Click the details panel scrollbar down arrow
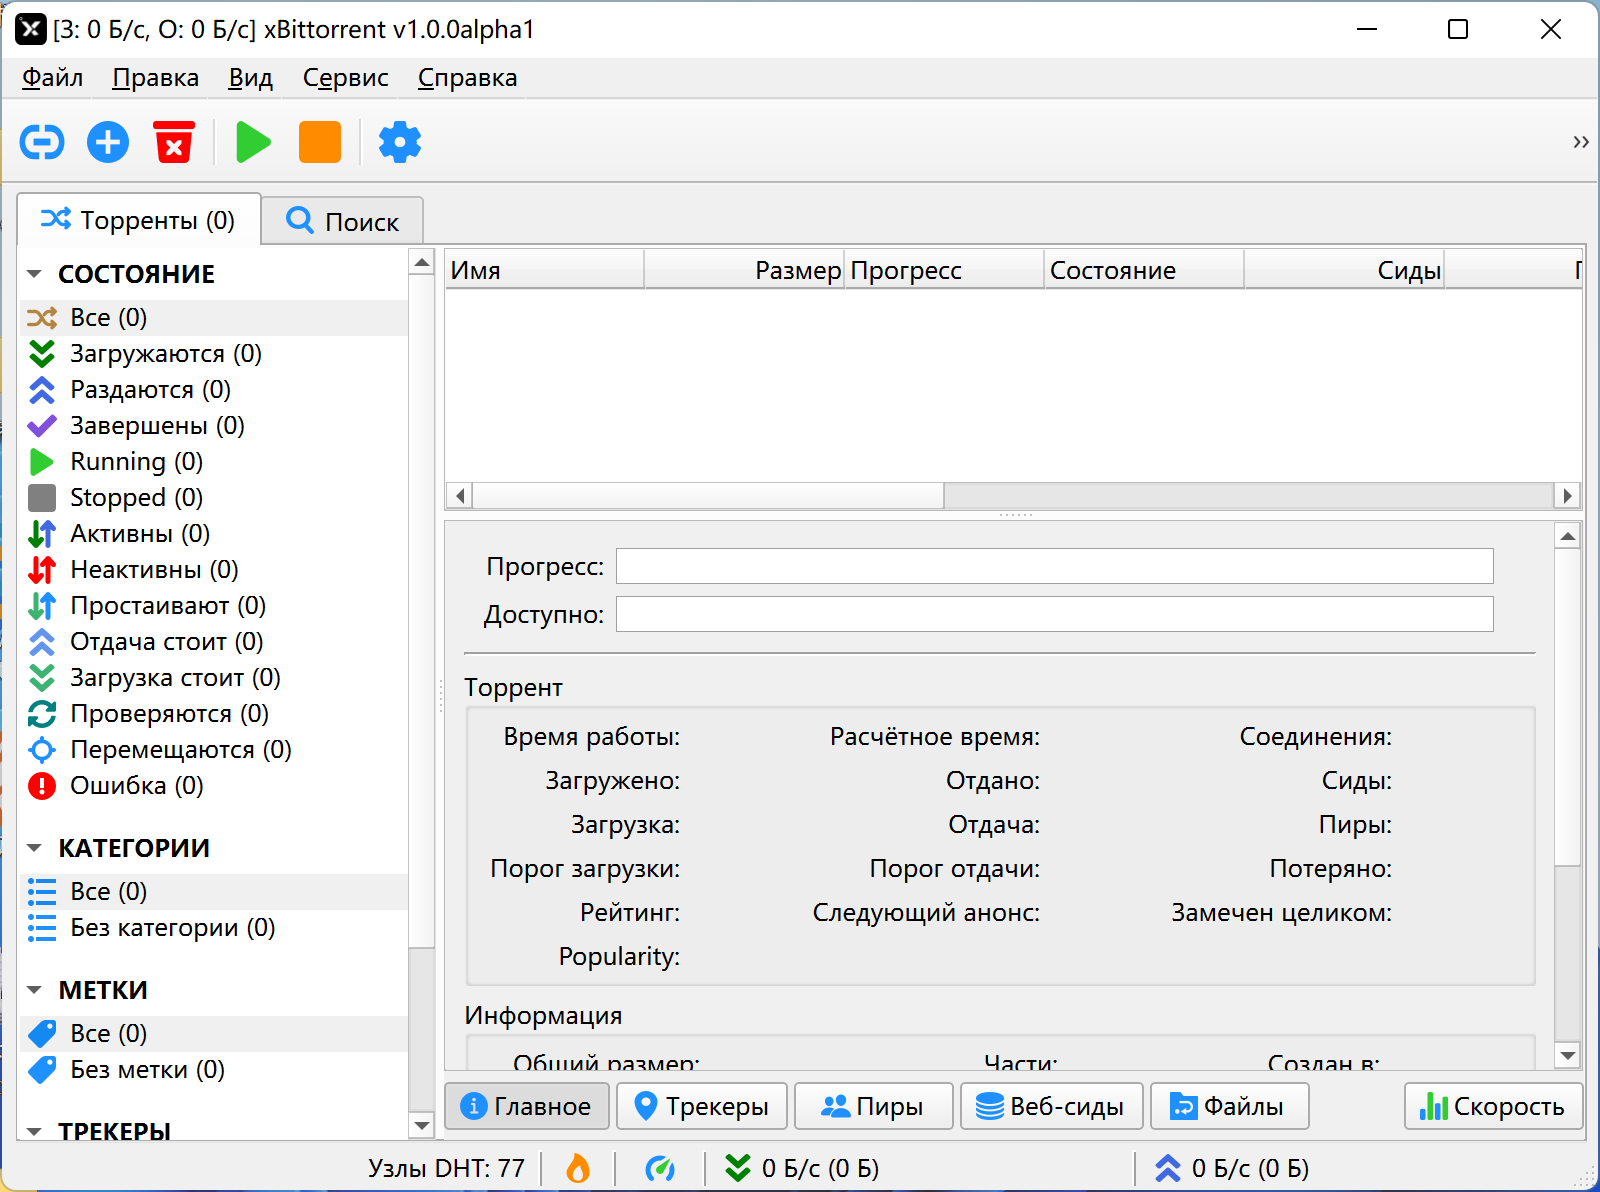 point(1568,1055)
